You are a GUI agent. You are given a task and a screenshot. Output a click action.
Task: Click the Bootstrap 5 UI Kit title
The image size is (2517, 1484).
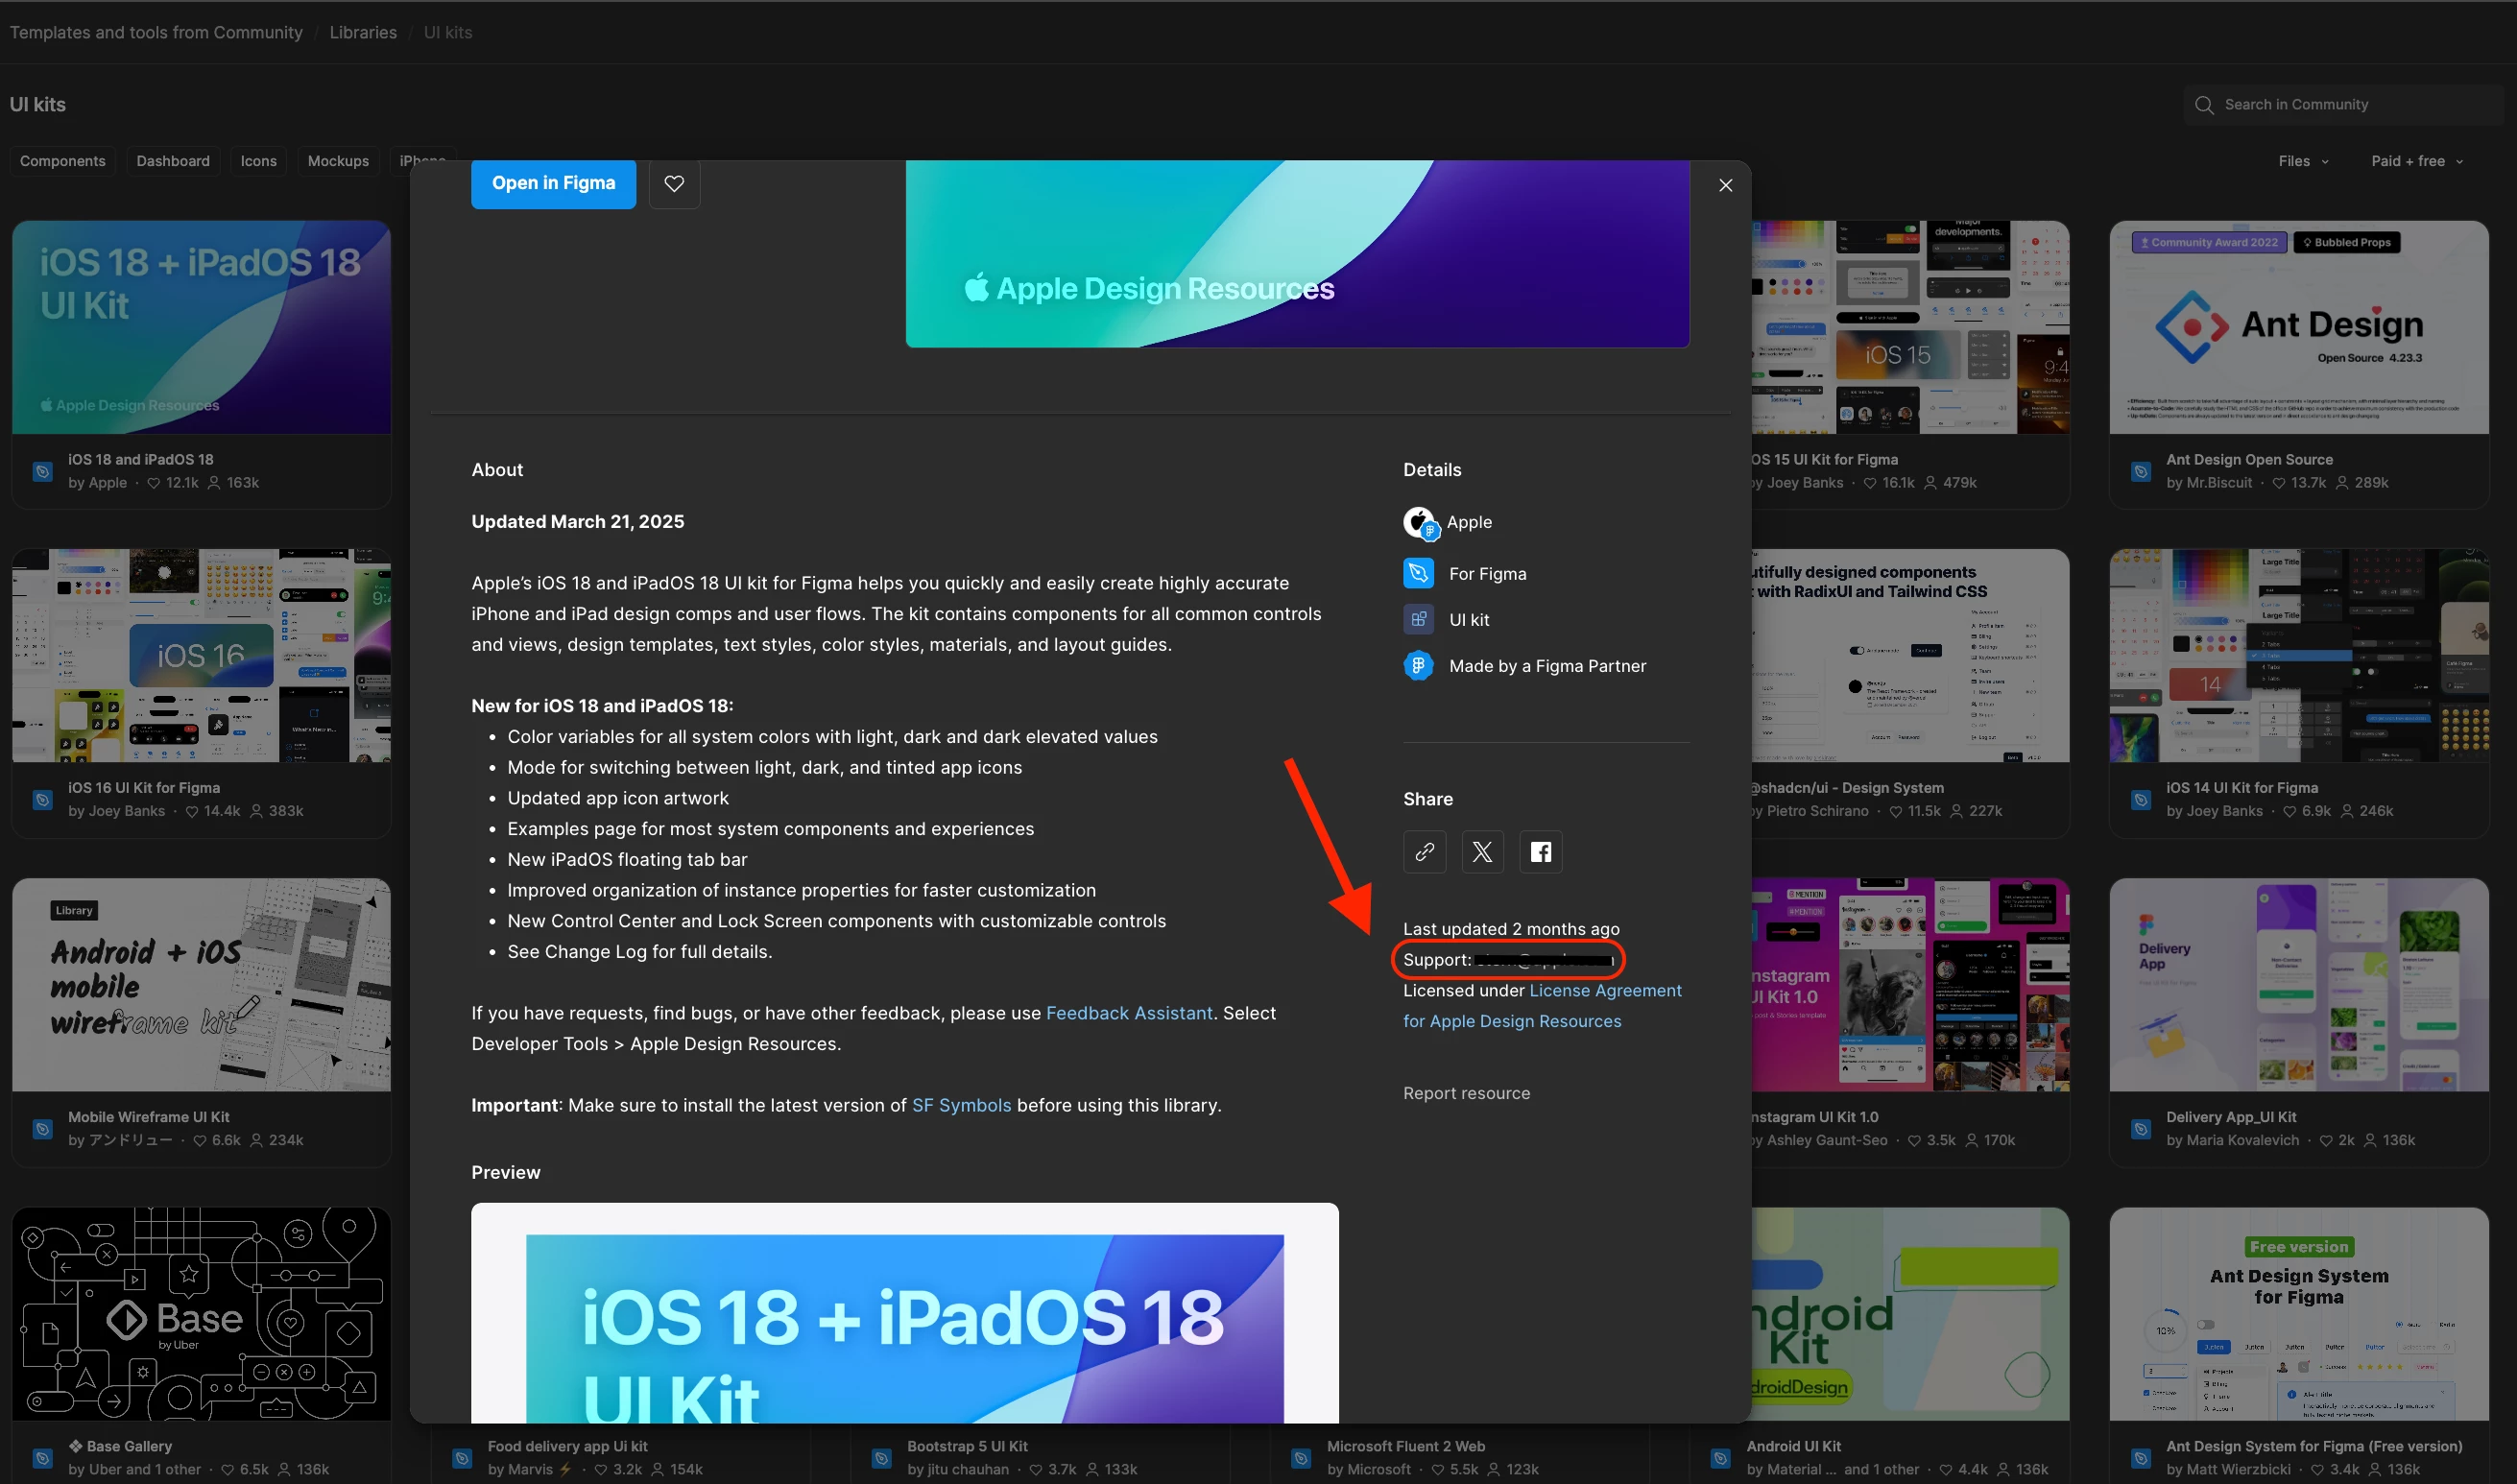tap(967, 1446)
